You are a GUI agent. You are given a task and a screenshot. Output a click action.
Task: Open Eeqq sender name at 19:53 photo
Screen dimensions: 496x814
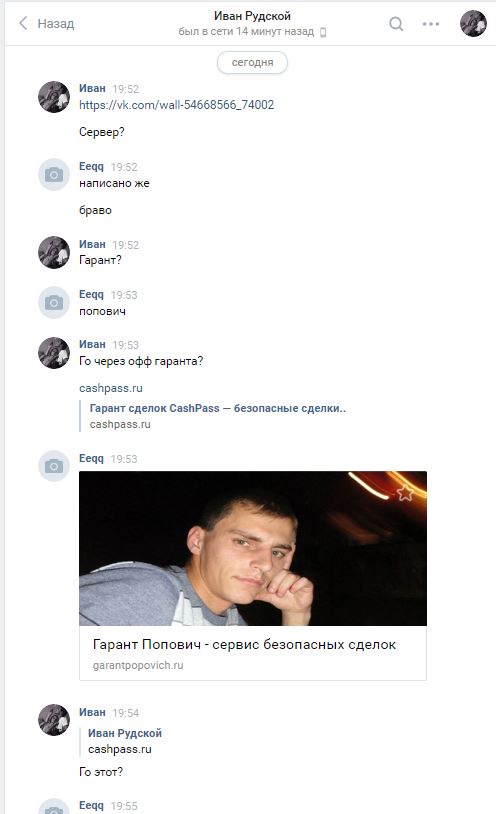click(91, 458)
